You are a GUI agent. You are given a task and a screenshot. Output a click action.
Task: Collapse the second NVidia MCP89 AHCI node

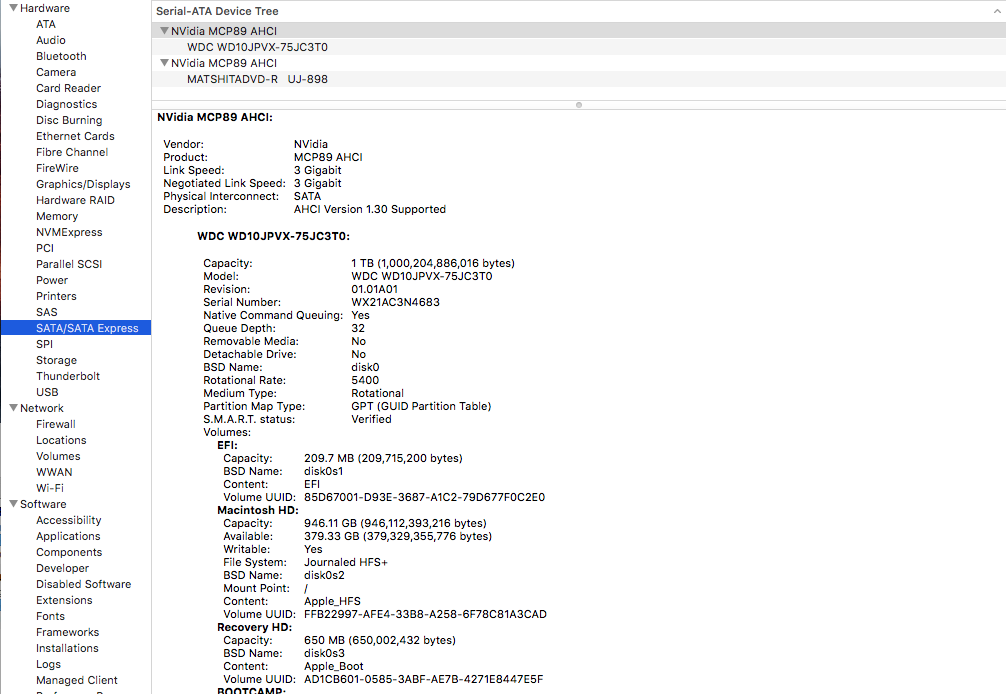point(164,63)
